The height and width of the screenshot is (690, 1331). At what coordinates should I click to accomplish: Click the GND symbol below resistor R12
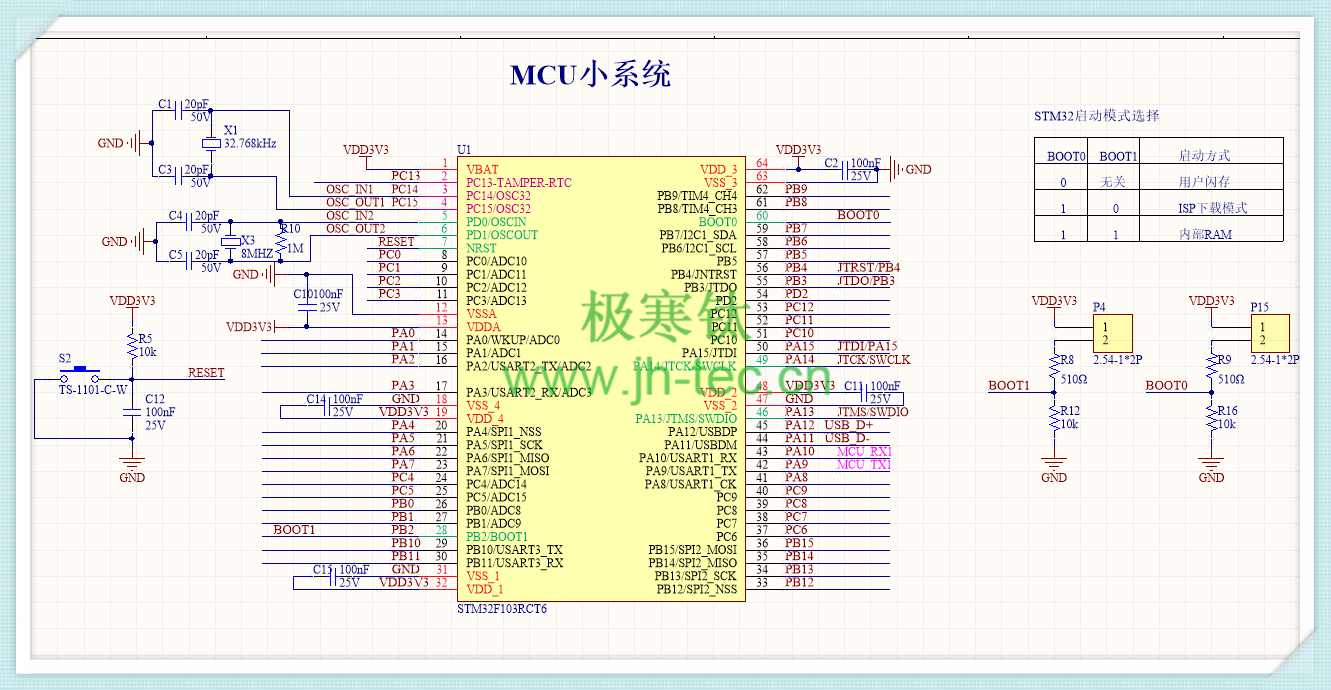click(x=1053, y=470)
